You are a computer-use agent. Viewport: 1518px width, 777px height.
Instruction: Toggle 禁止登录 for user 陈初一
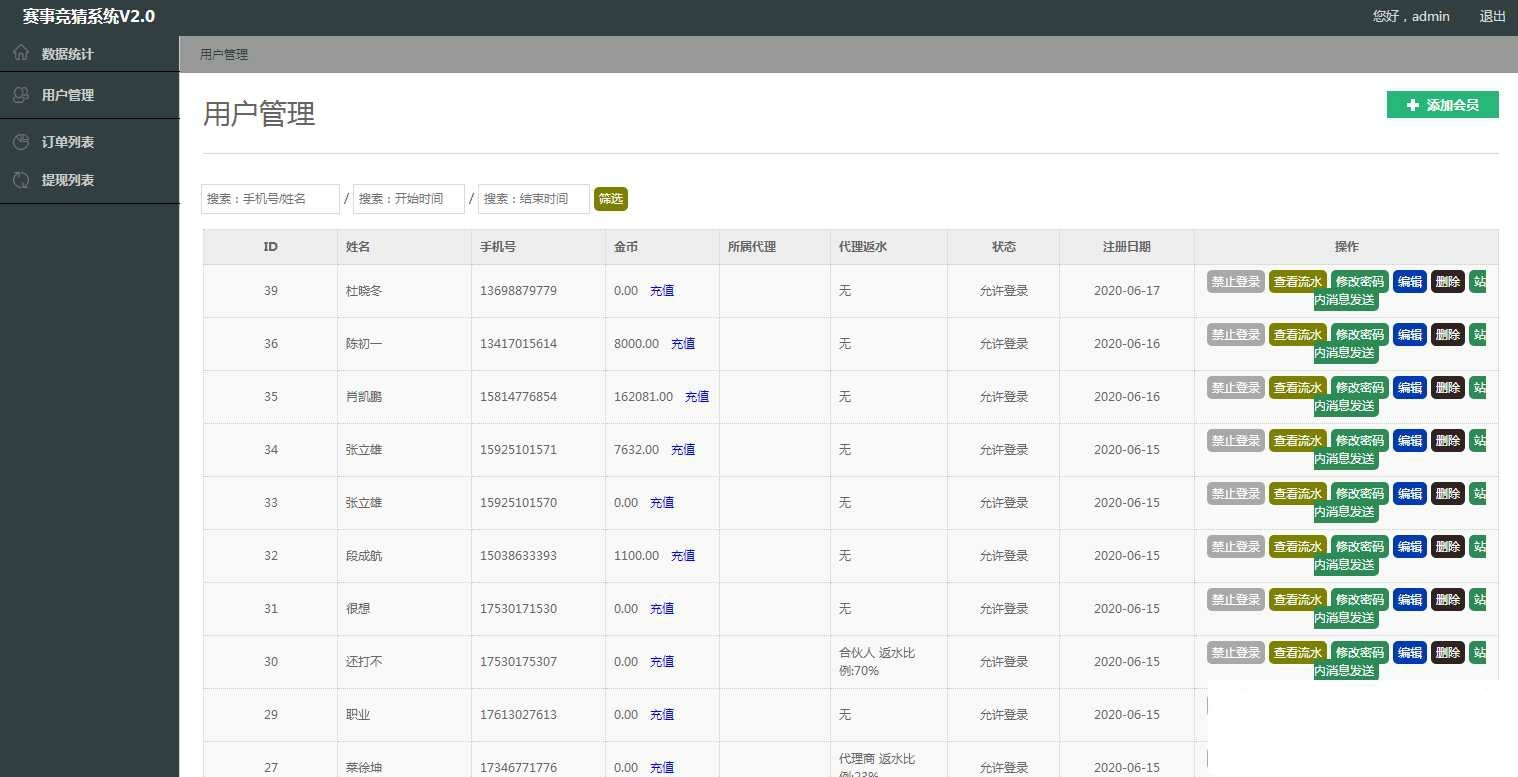[1235, 335]
